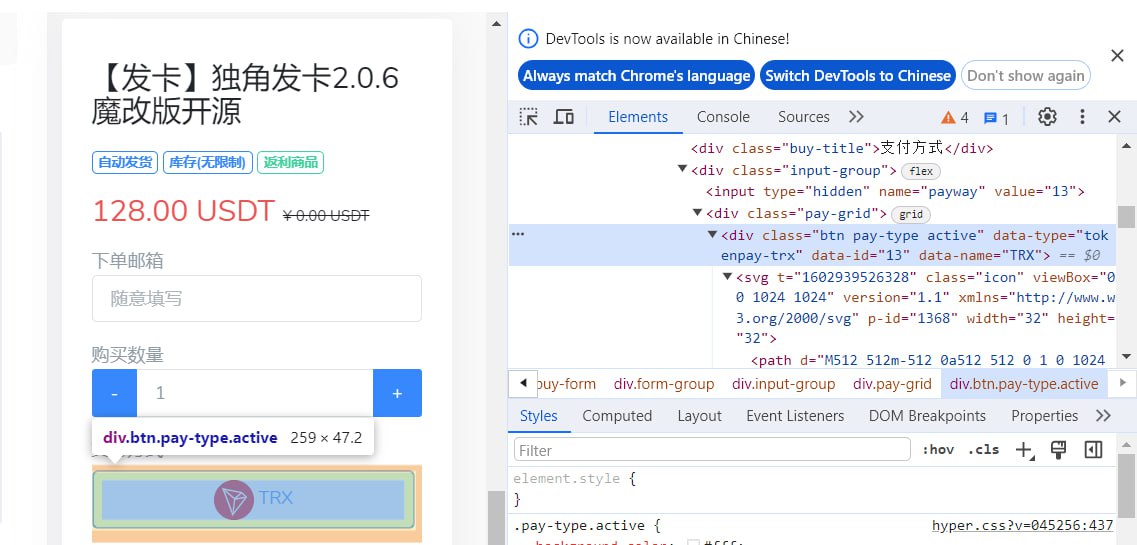This screenshot has height=545, width=1137.
Task: Show more DevTools panel tabs chevron
Action: tap(856, 117)
